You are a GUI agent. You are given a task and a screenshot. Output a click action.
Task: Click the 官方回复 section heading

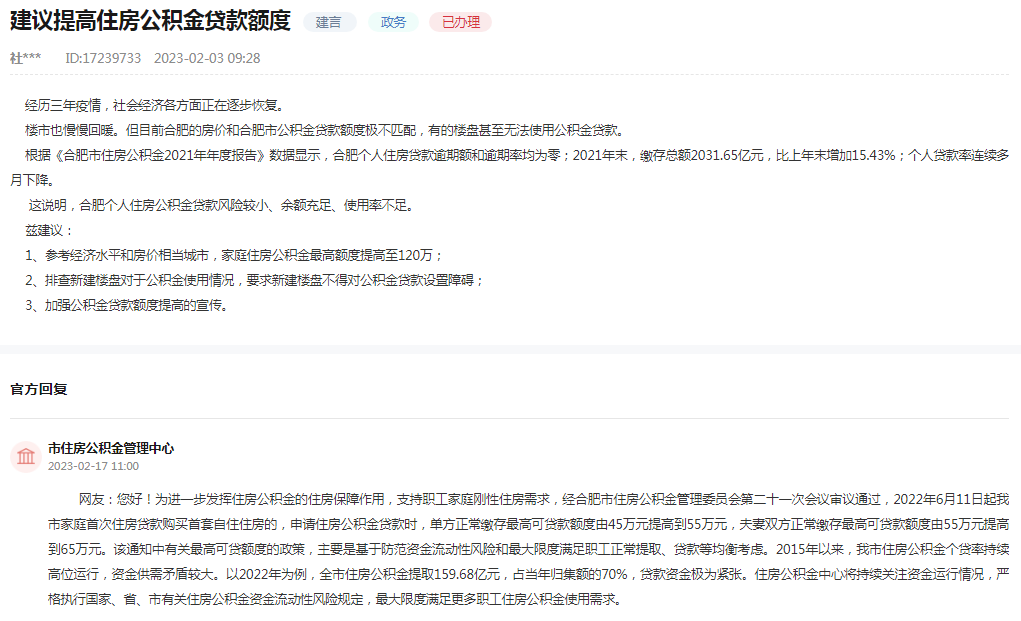(x=38, y=389)
